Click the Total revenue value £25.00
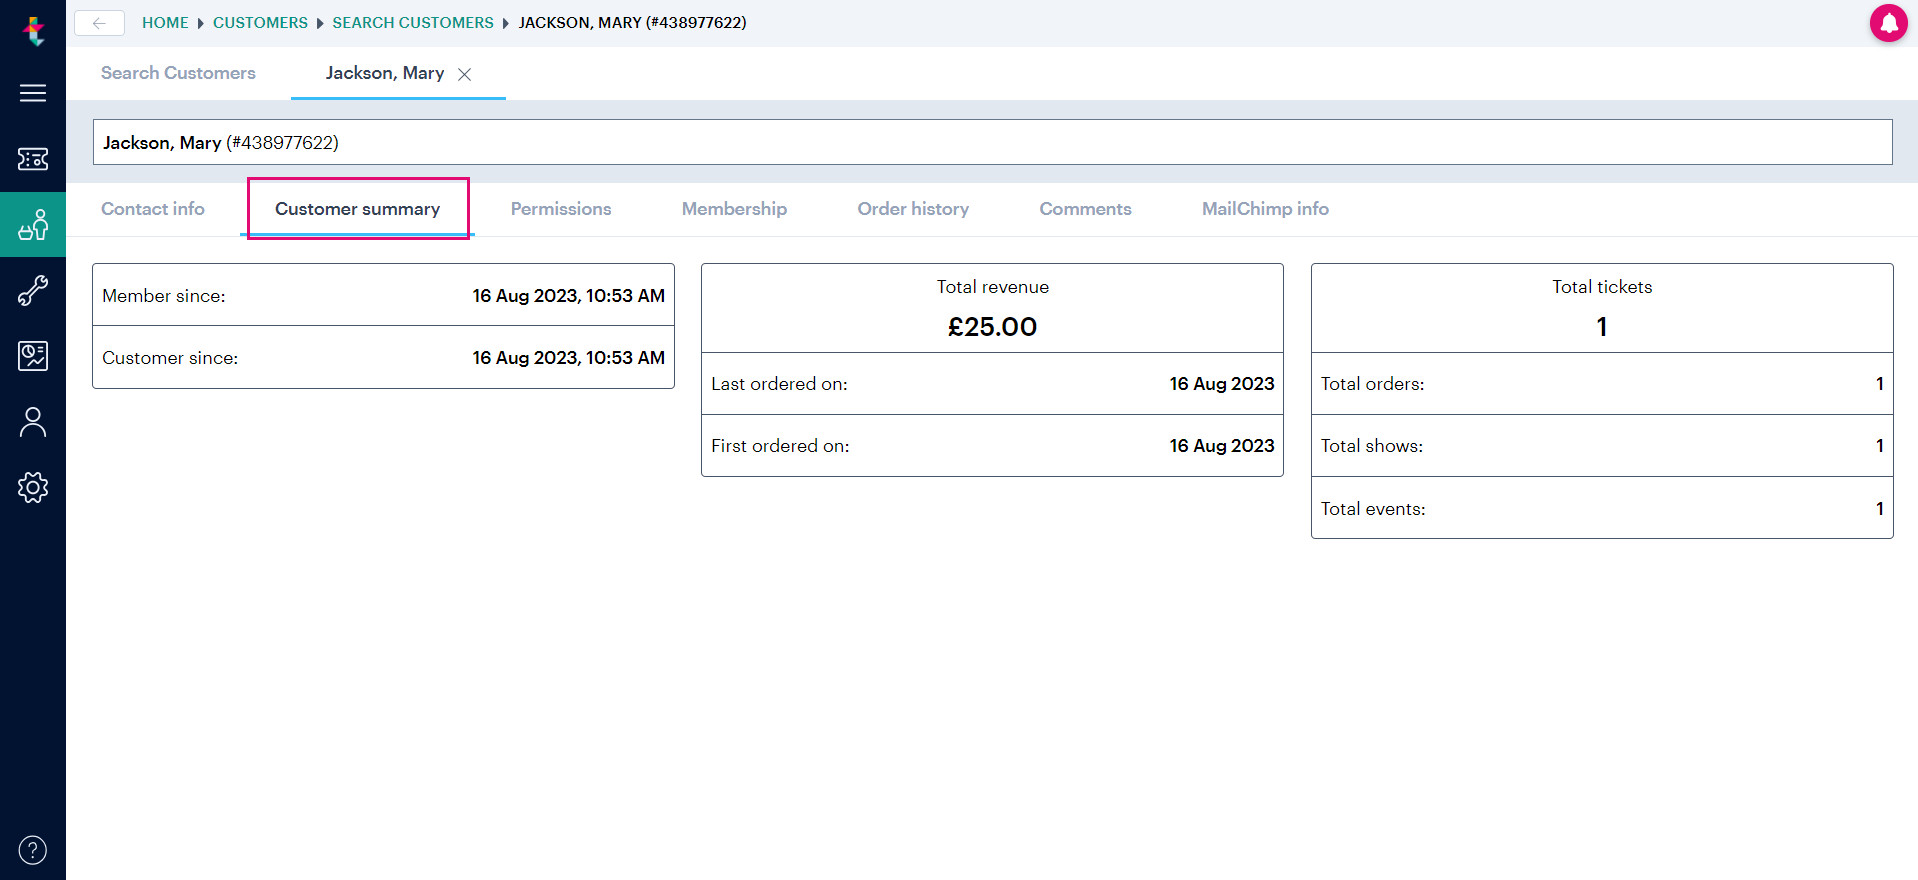 pyautogui.click(x=993, y=327)
